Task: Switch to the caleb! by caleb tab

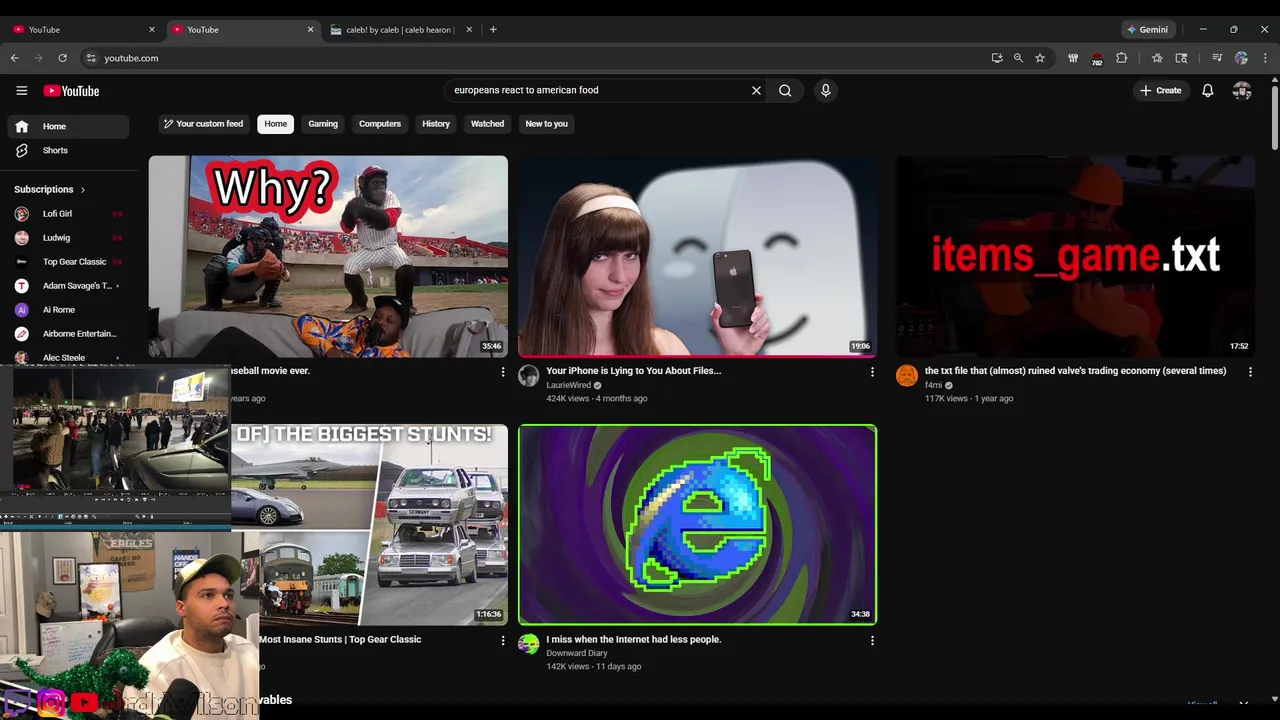Action: point(400,30)
